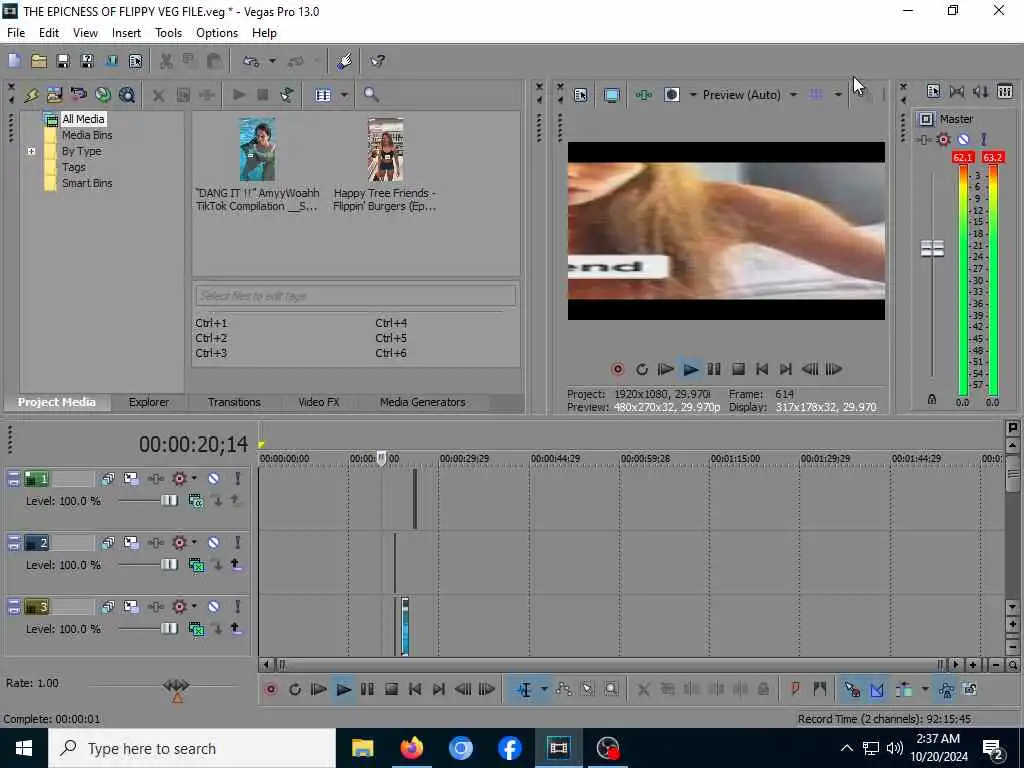Open the Tools menu

[x=168, y=33]
